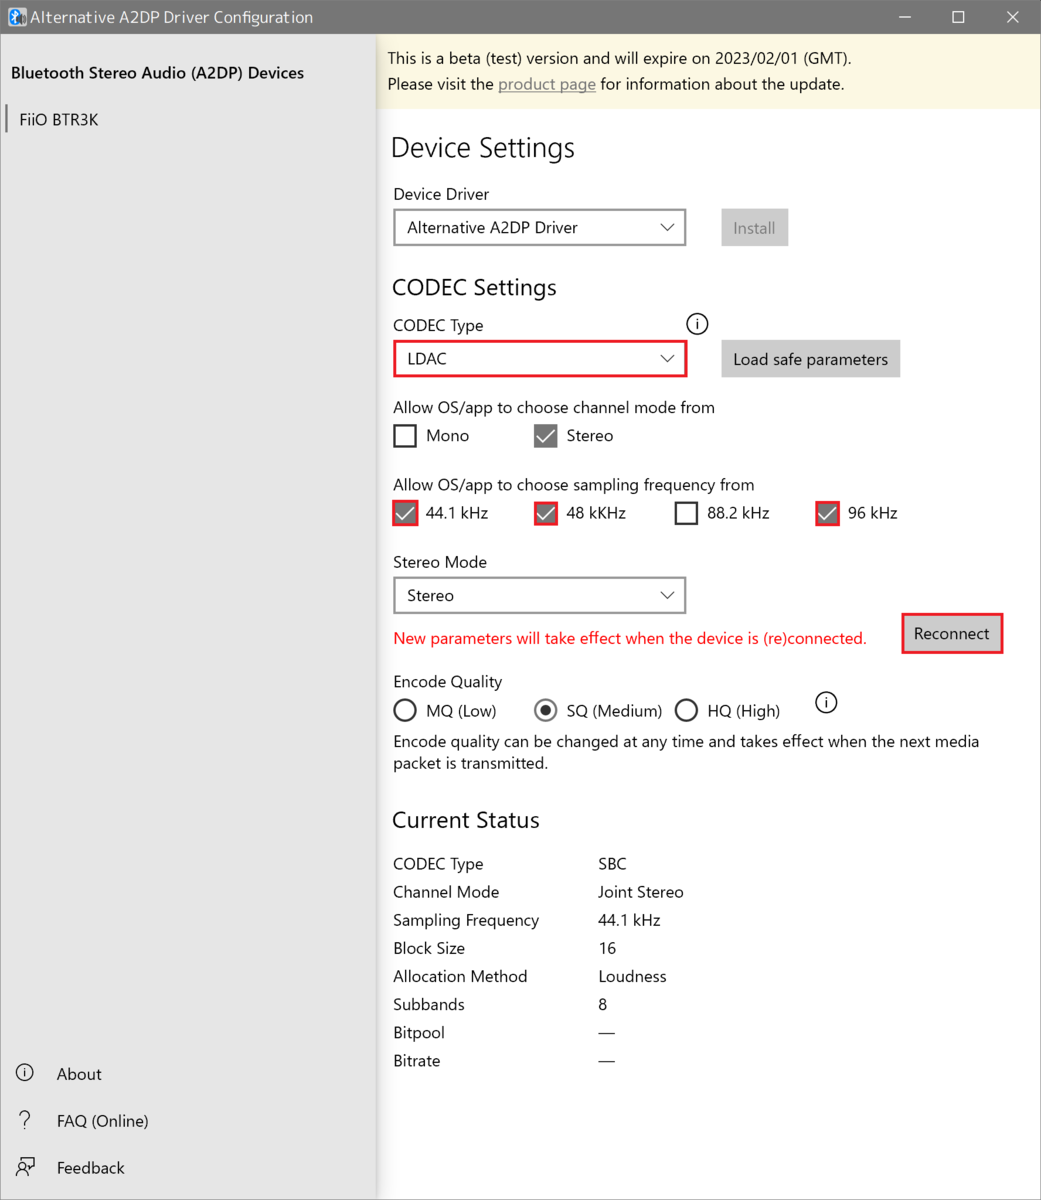Click the Install button
The height and width of the screenshot is (1200, 1041).
[x=754, y=228]
